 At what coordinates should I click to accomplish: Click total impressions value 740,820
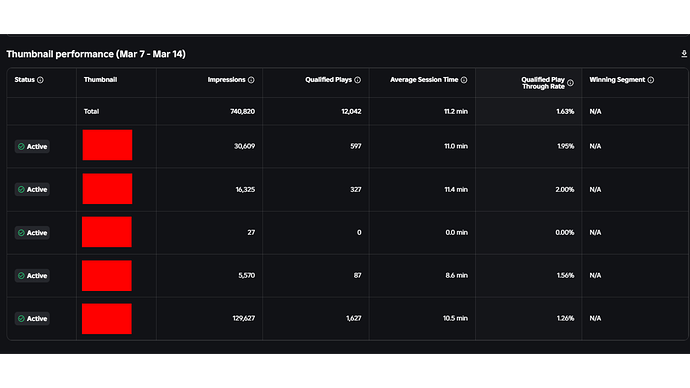(242, 111)
